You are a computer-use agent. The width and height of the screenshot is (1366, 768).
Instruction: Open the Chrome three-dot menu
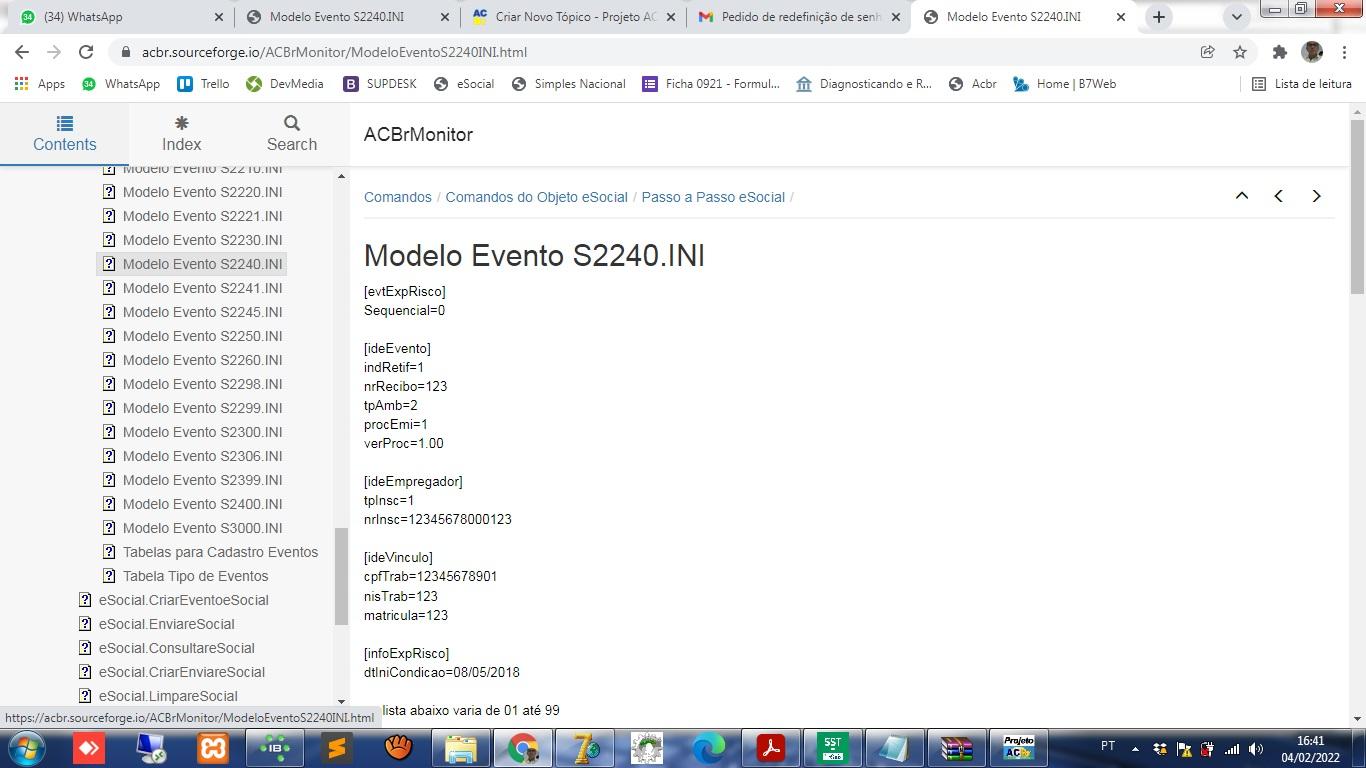point(1344,52)
